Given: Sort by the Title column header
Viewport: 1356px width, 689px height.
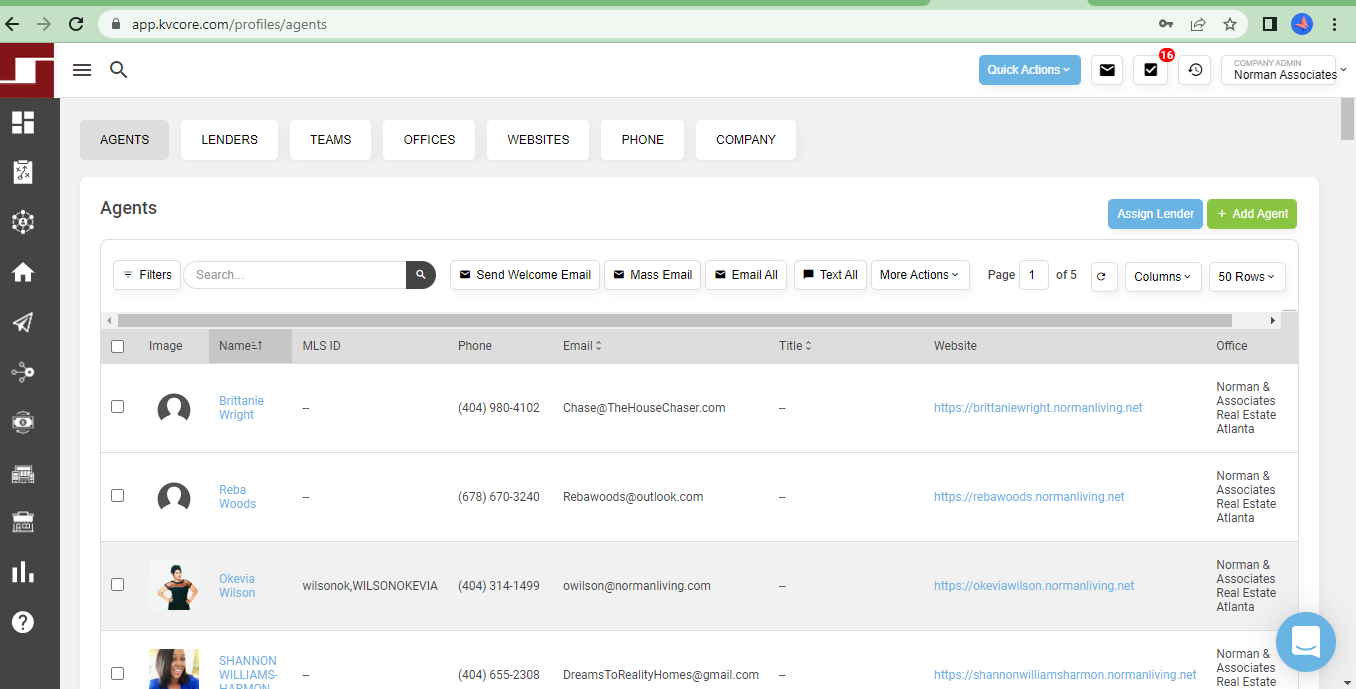Looking at the screenshot, I should [x=795, y=346].
